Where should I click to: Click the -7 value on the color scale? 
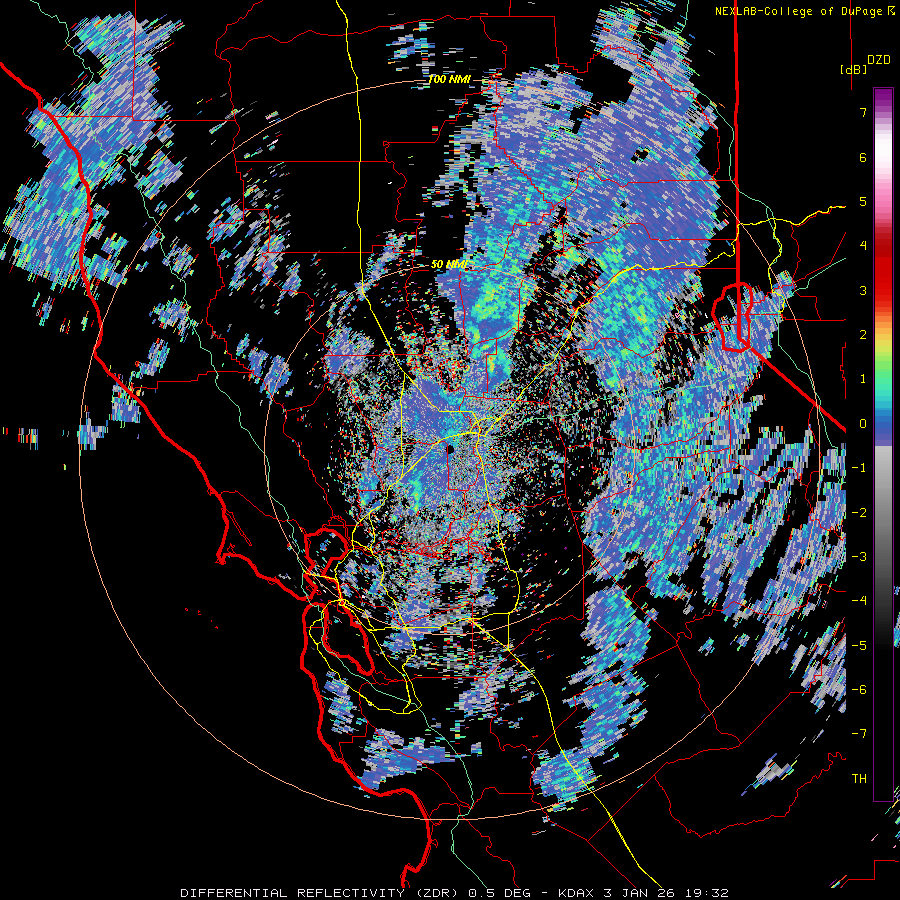[859, 734]
